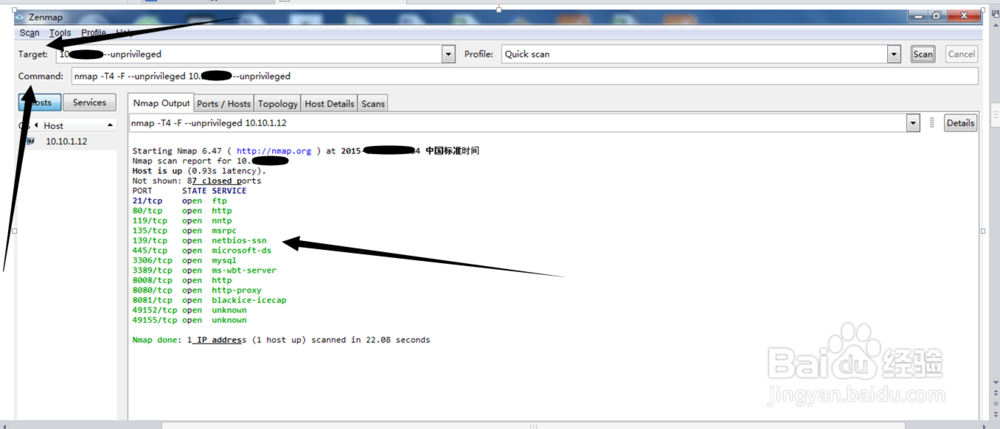Switch to Services view button

click(x=89, y=102)
